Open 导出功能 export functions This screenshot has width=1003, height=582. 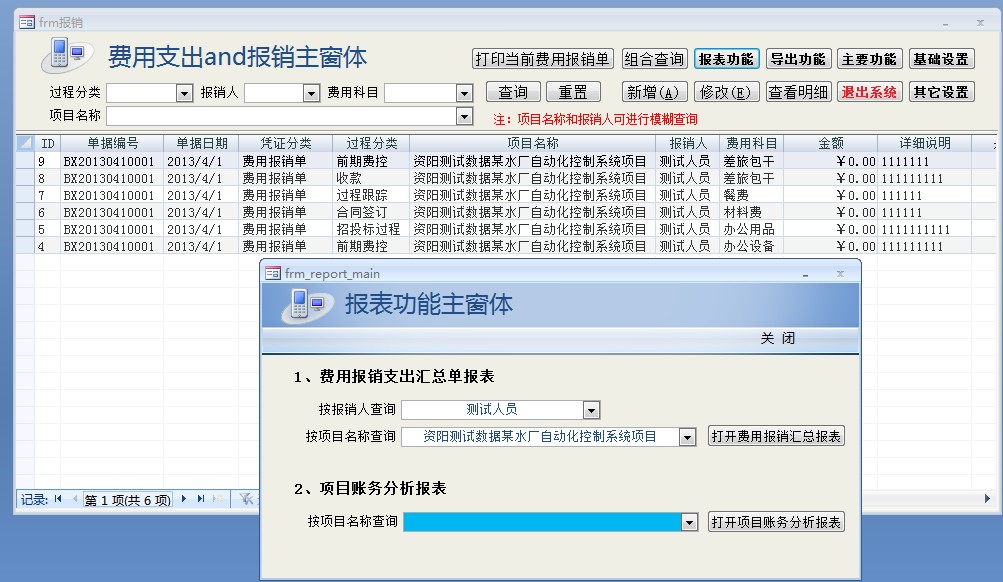pos(798,59)
